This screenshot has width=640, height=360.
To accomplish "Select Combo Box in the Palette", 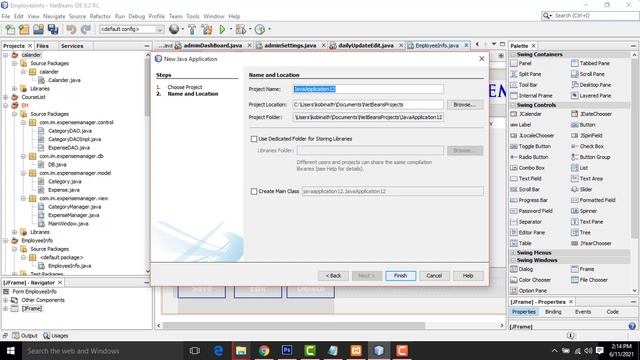I will (x=527, y=168).
